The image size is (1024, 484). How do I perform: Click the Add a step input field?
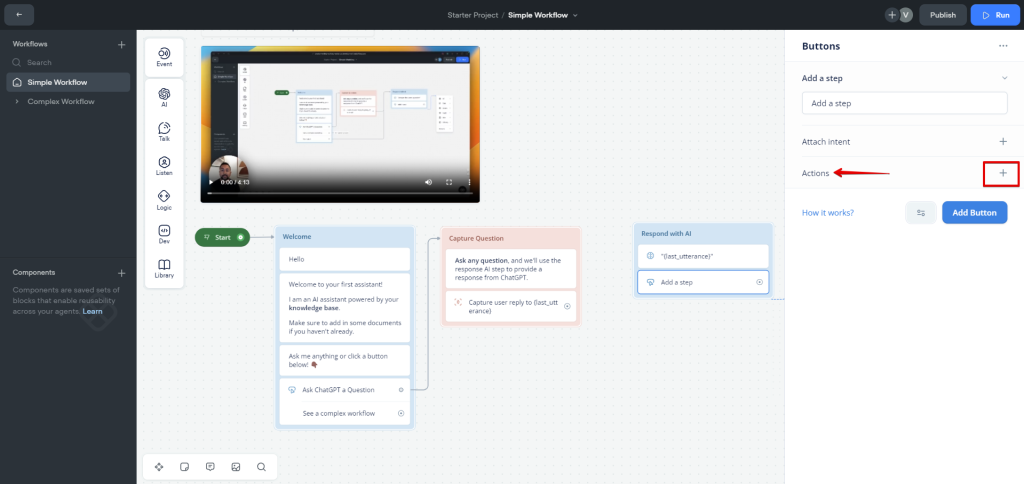click(x=904, y=103)
